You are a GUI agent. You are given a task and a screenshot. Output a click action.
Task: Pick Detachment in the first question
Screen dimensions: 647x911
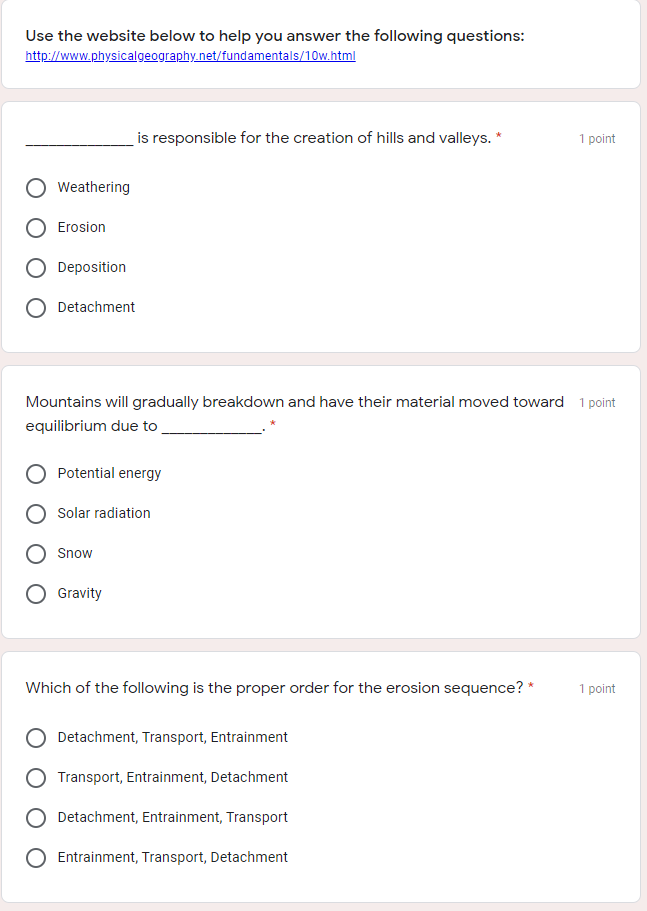coord(36,308)
